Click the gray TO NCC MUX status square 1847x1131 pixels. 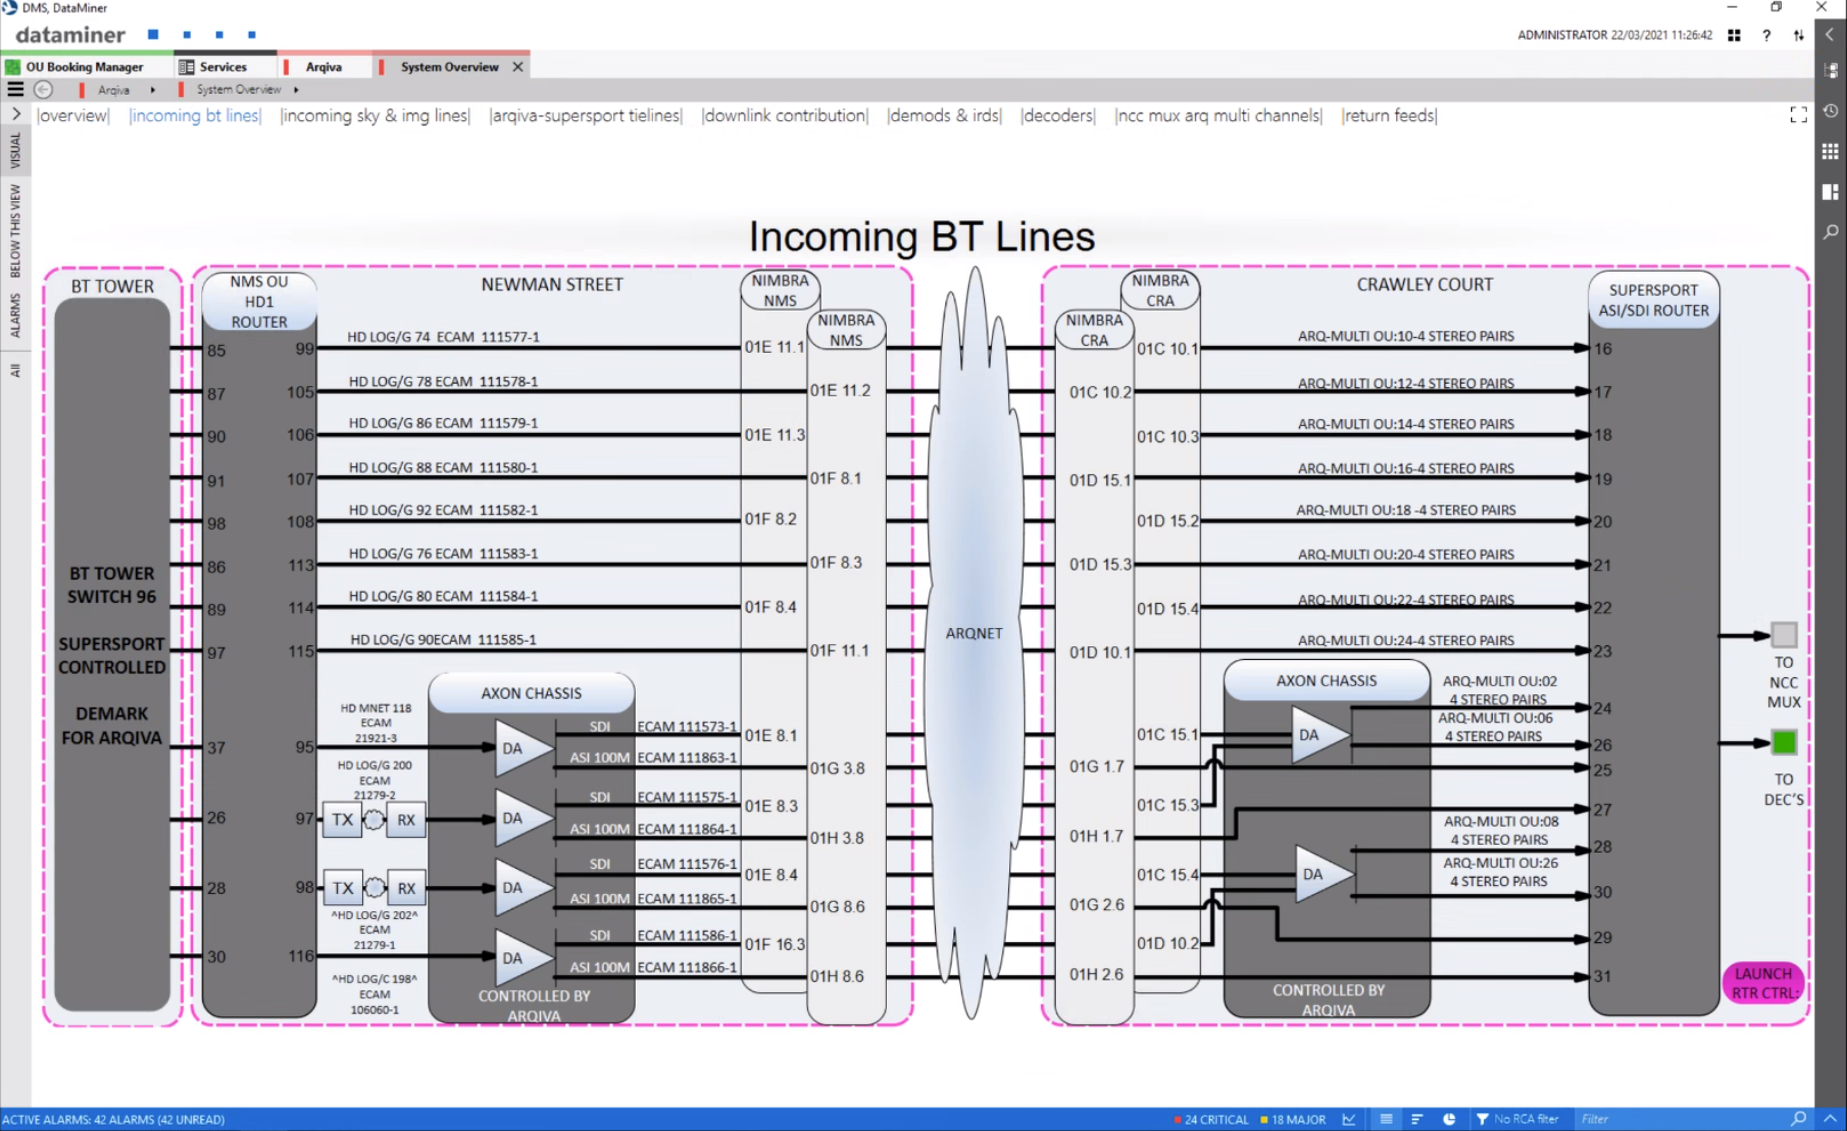point(1784,634)
